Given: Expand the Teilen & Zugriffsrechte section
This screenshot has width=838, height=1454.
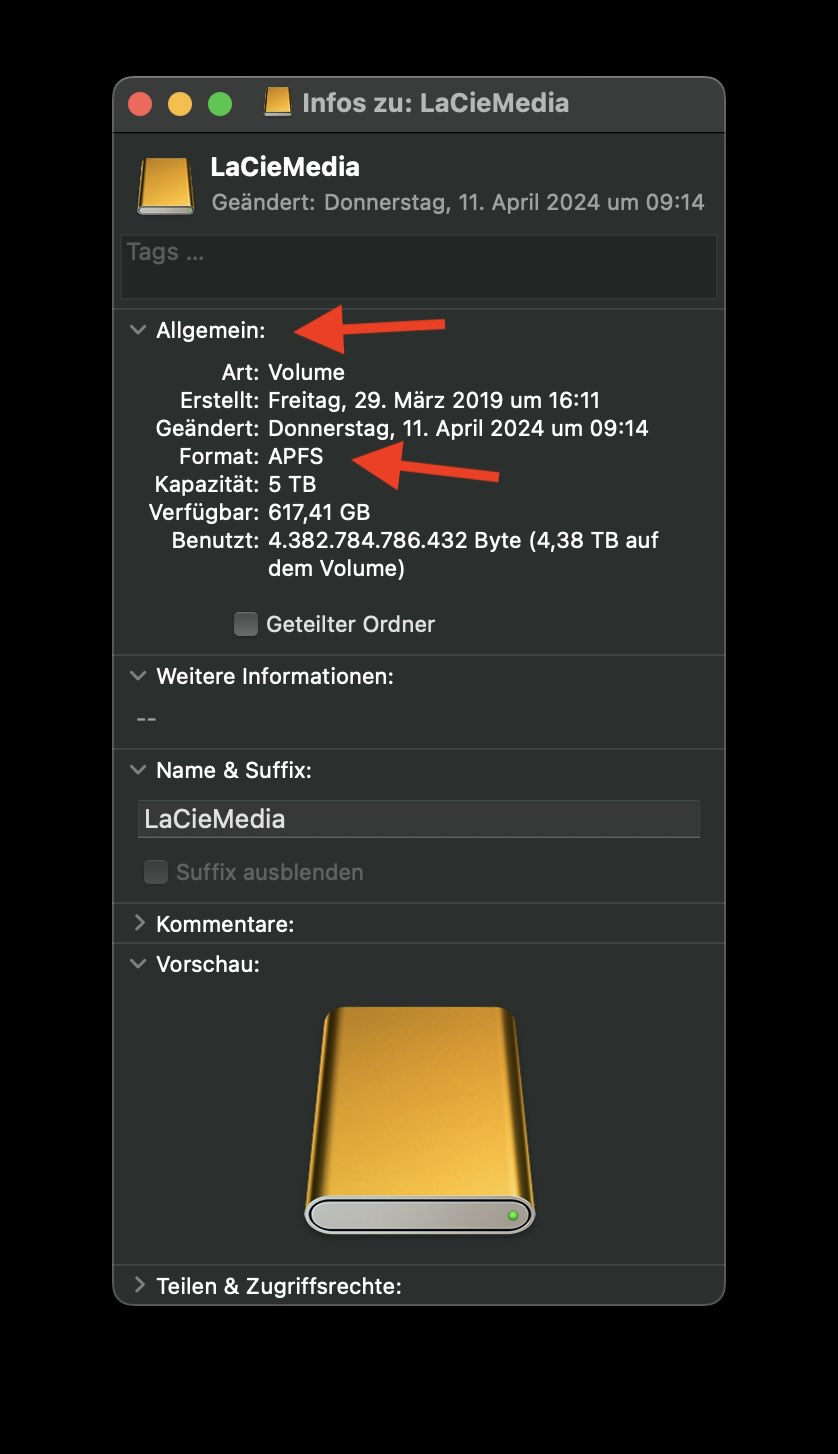Looking at the screenshot, I should (x=139, y=1285).
